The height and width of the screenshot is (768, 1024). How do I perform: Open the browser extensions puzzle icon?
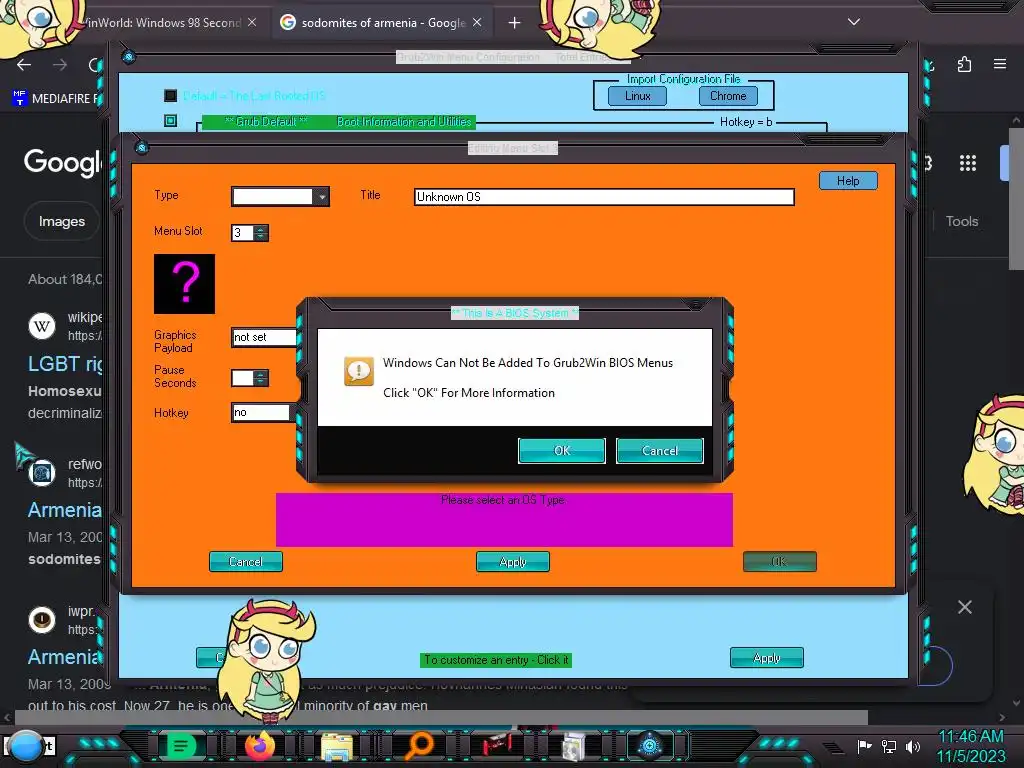(965, 64)
